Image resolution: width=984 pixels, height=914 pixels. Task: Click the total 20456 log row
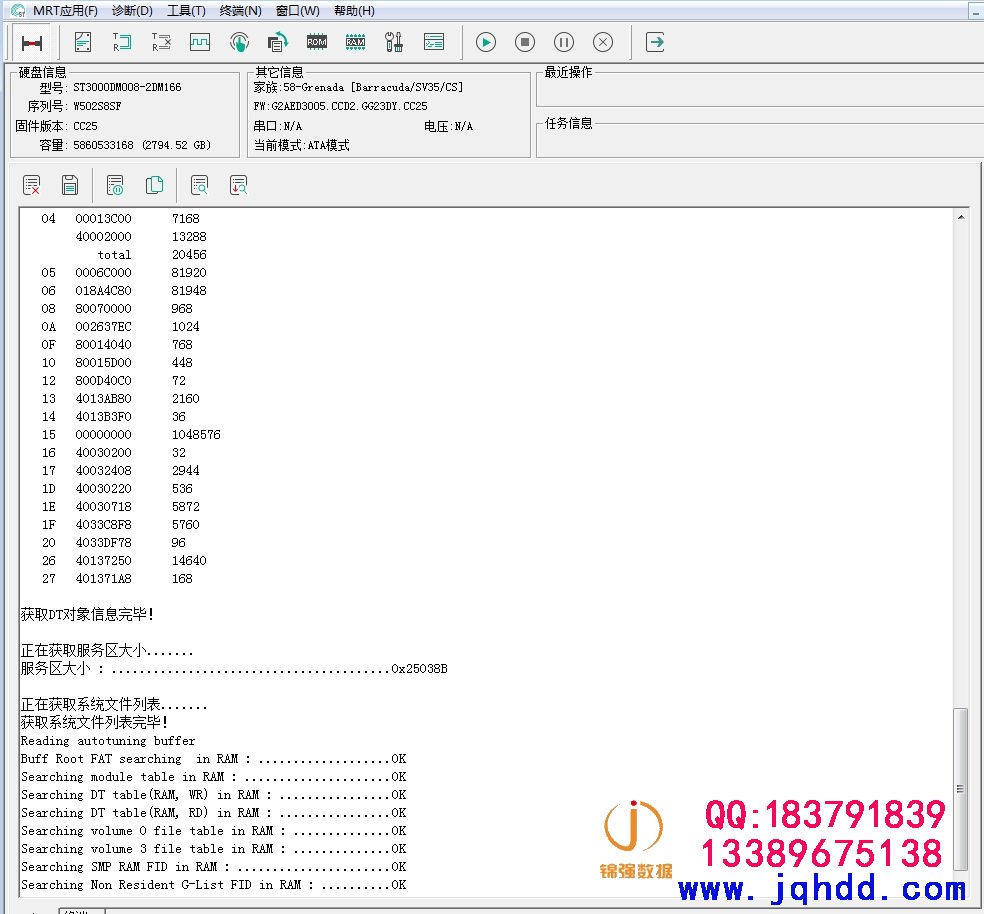pyautogui.click(x=152, y=254)
